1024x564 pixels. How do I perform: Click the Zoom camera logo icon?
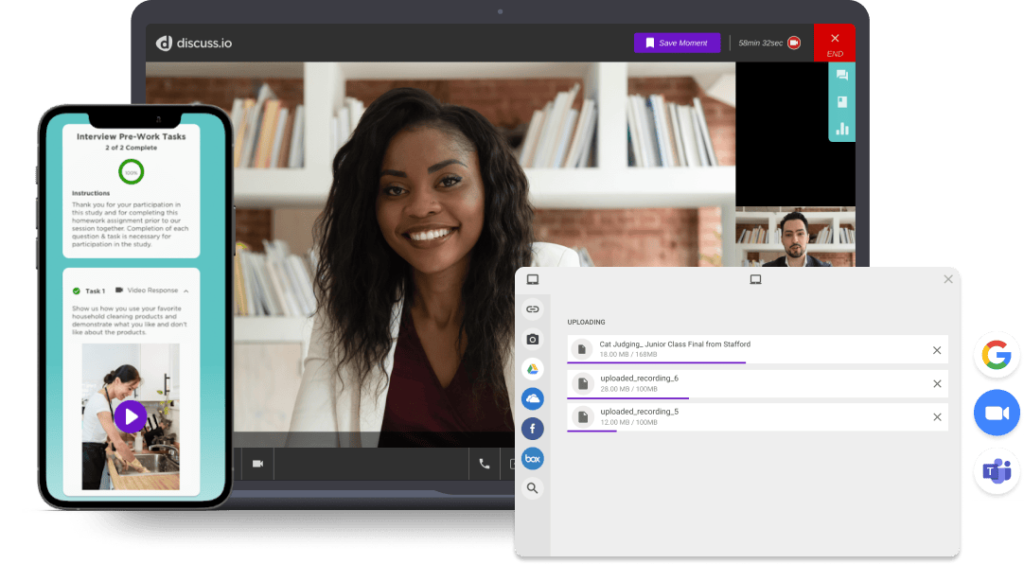click(997, 413)
